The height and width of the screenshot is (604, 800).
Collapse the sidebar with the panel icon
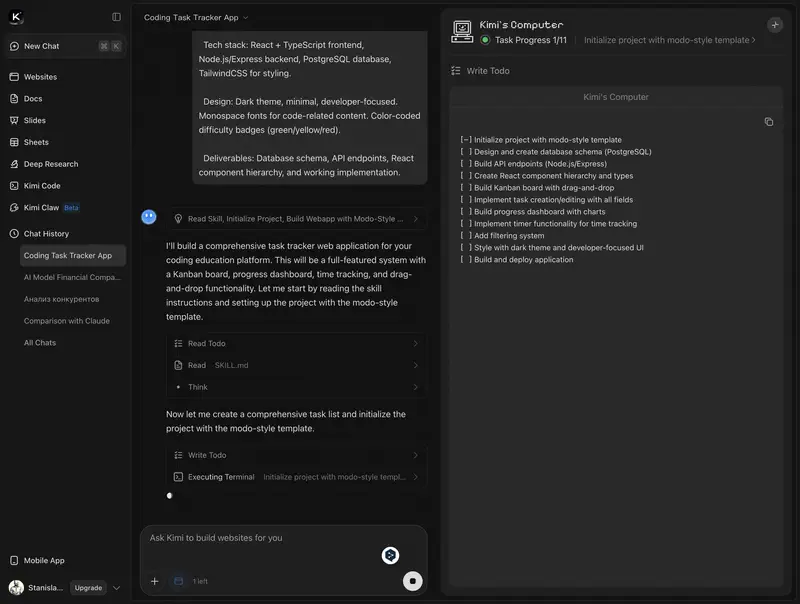116,17
